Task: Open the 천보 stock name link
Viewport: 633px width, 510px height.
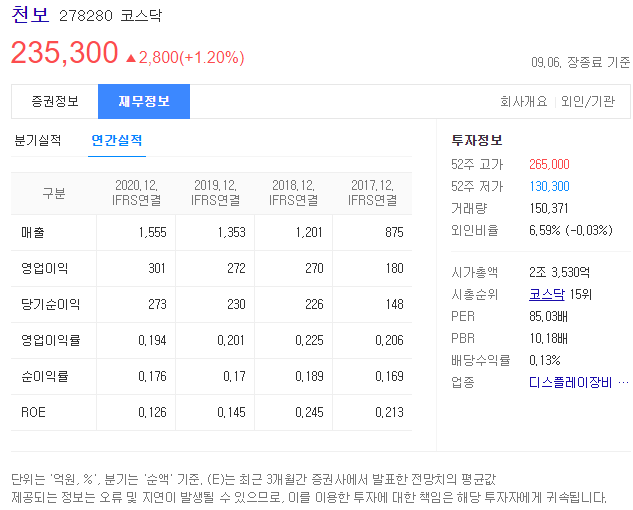Action: coord(30,15)
